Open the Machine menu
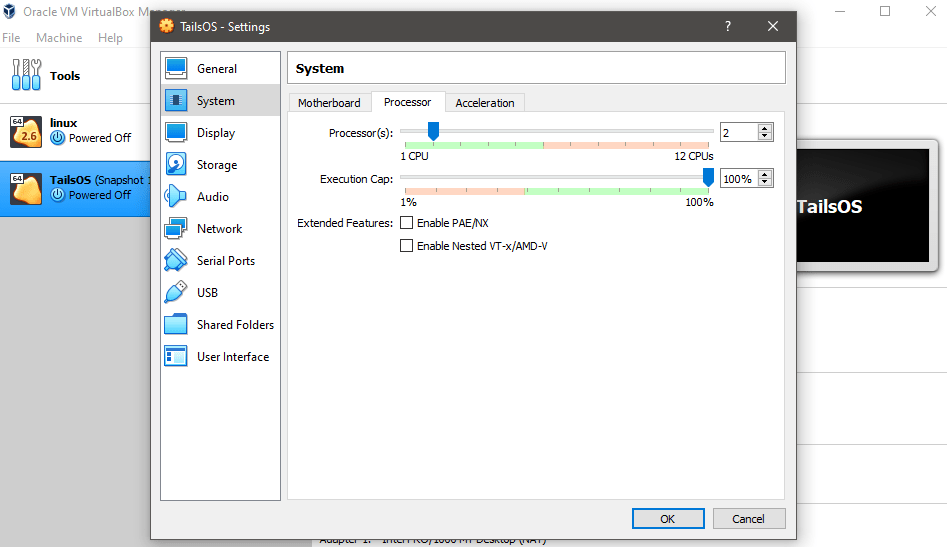947x547 pixels. click(59, 37)
